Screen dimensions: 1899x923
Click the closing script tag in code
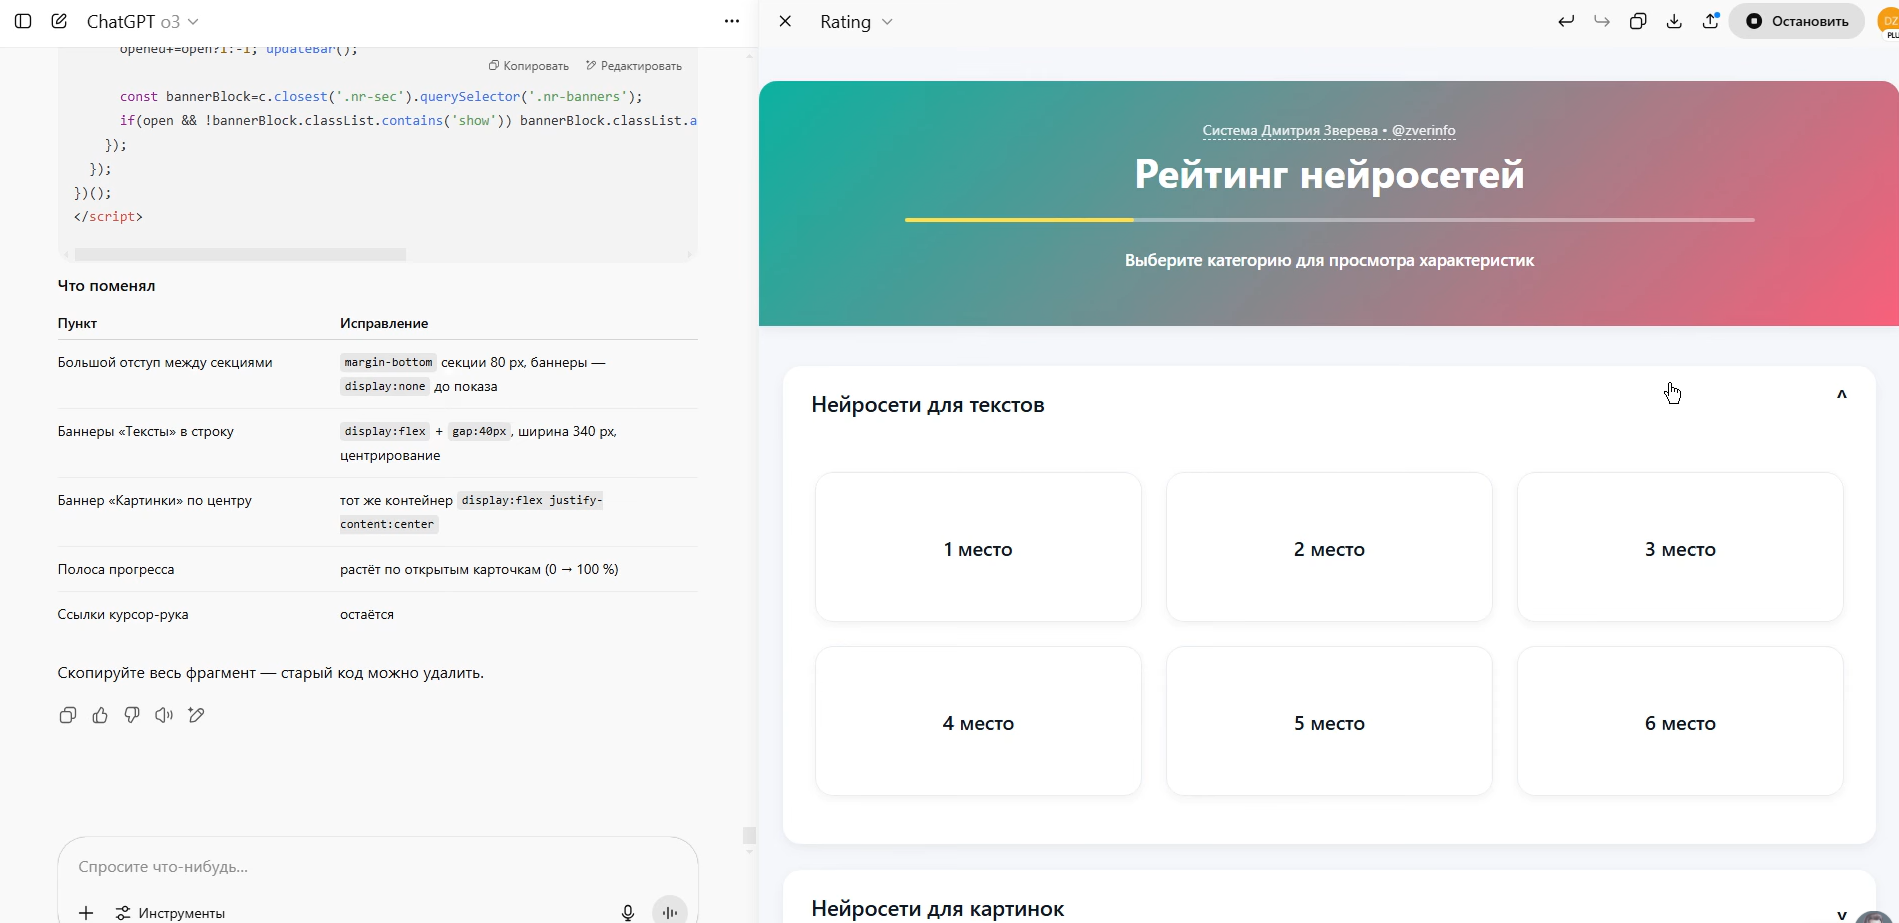[108, 216]
